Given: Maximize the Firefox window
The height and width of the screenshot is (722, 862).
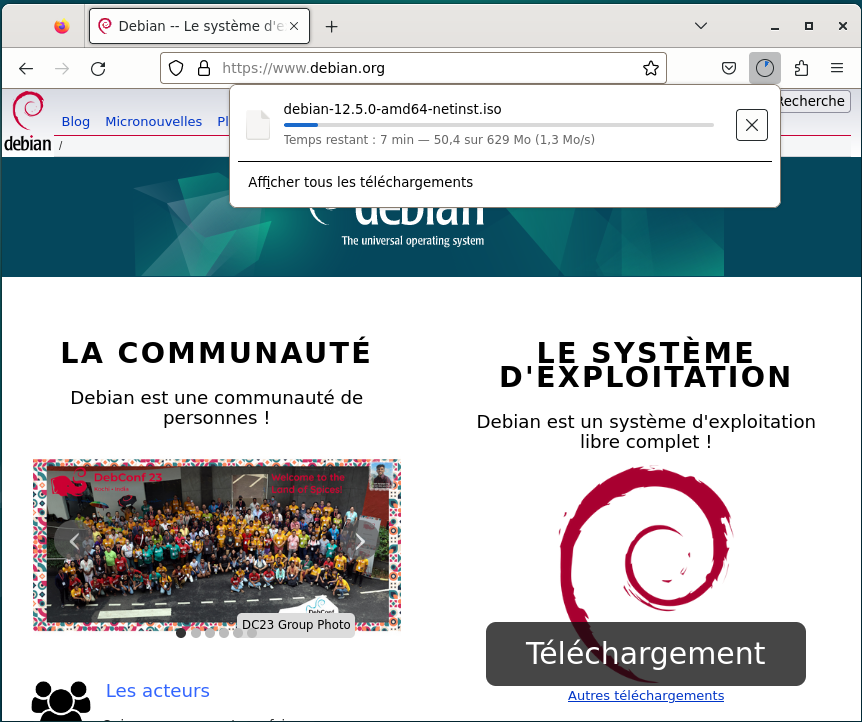Looking at the screenshot, I should coord(809,26).
